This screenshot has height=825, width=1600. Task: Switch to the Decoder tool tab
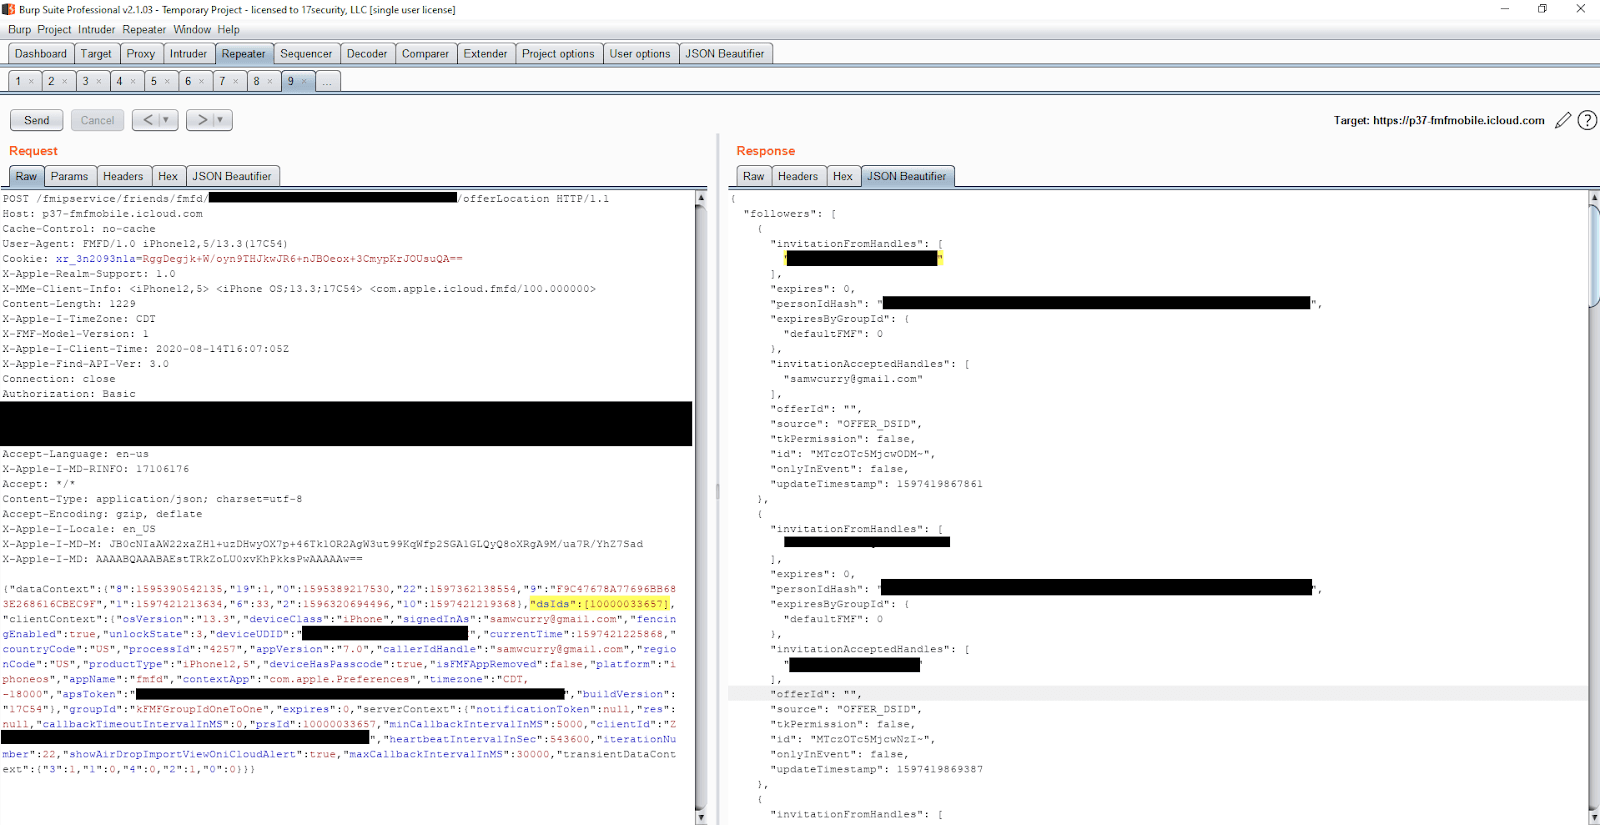(x=367, y=54)
